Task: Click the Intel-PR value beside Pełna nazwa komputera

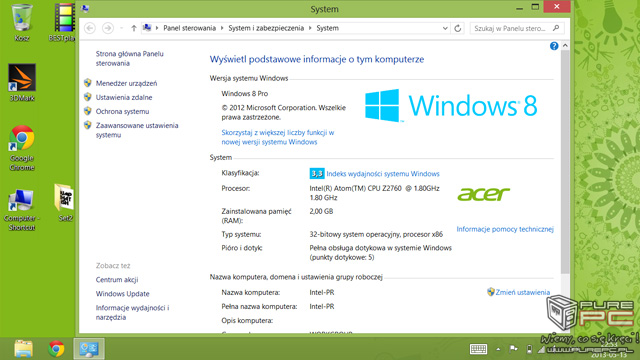Action: pyautogui.click(x=322, y=307)
